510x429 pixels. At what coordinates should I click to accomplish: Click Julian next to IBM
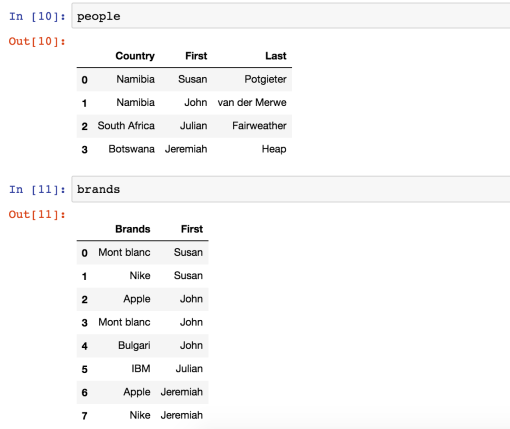coord(189,369)
